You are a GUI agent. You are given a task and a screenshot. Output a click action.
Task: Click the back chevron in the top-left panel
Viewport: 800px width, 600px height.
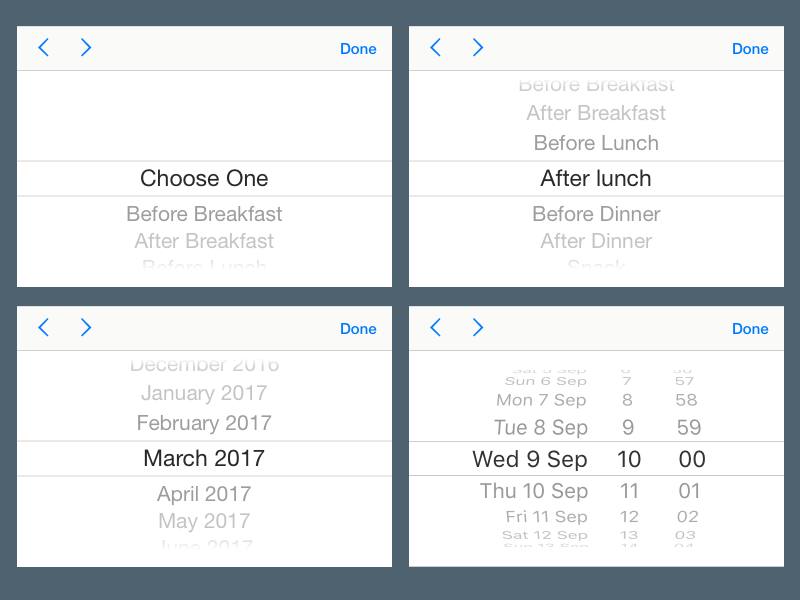click(x=43, y=47)
